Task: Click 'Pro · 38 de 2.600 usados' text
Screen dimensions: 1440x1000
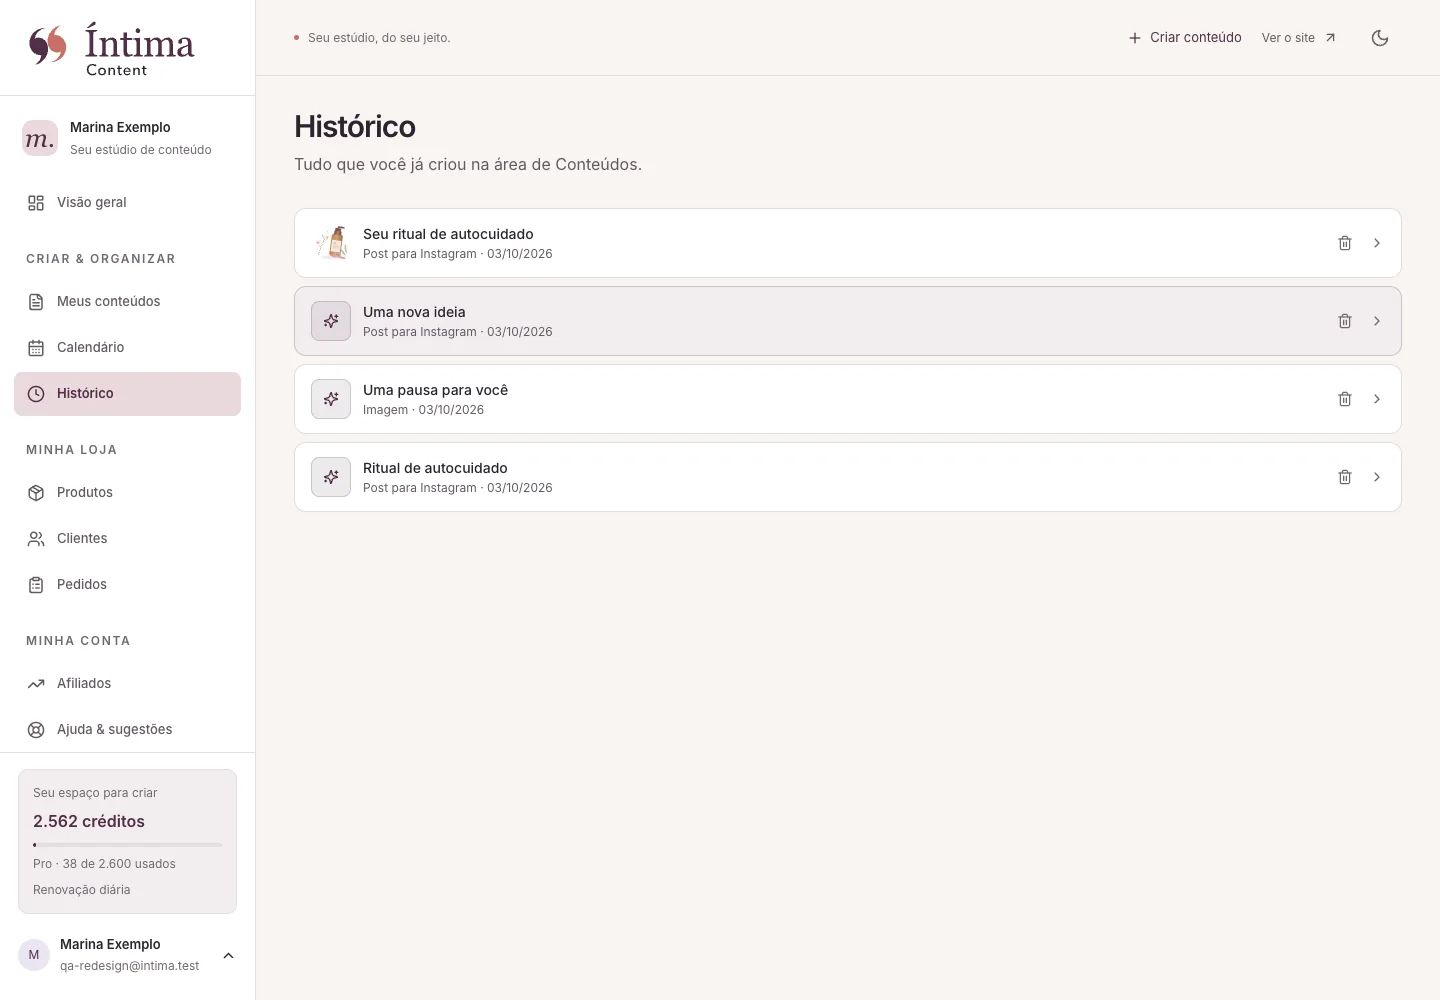Action: 104,864
